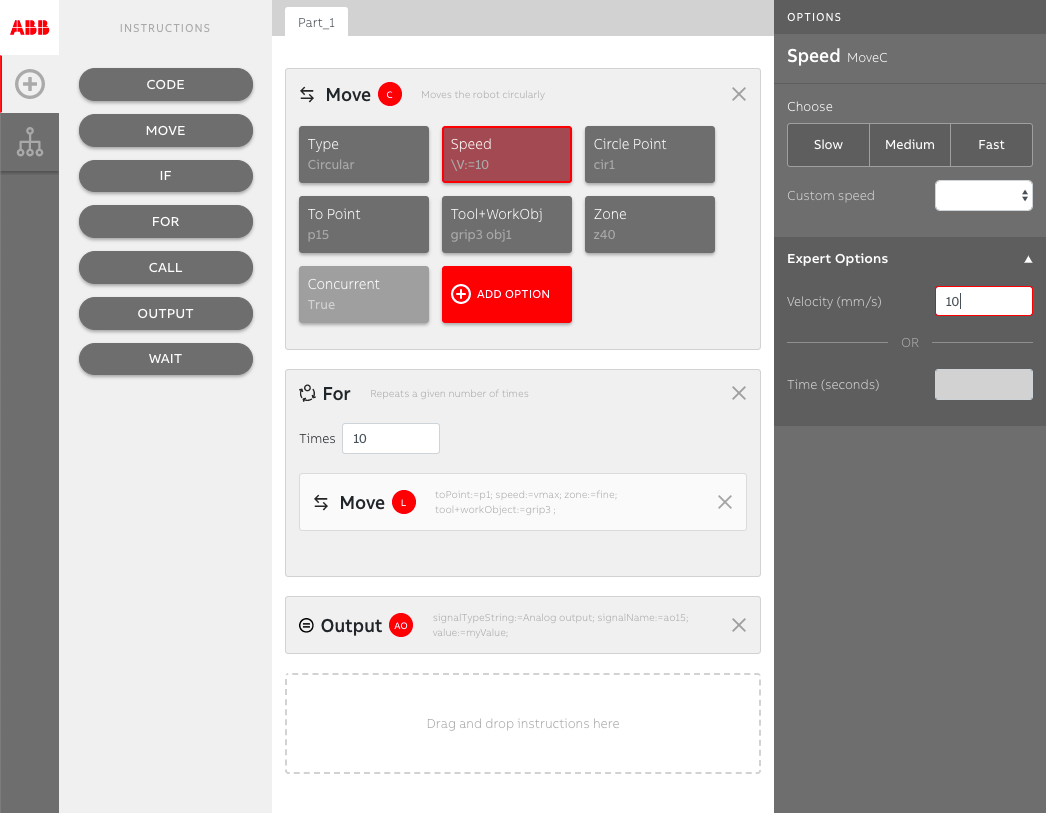Click the ABB logo in the top left
The image size is (1046, 813).
(x=28, y=27)
